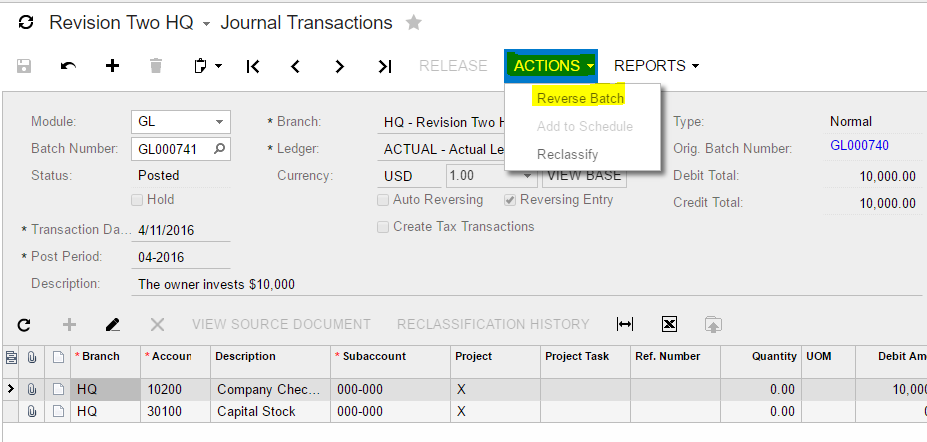Choose Reverse Batch from Actions menu
Viewport: 927px width, 442px height.
pos(580,98)
